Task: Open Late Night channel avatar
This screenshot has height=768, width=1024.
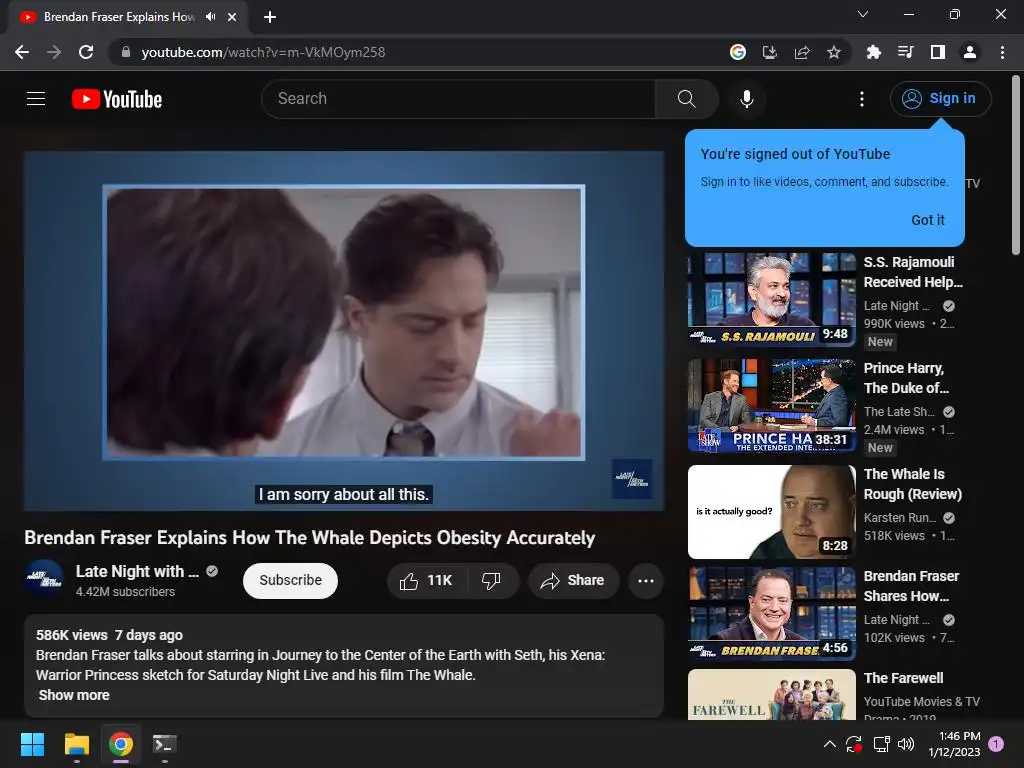Action: [x=44, y=580]
